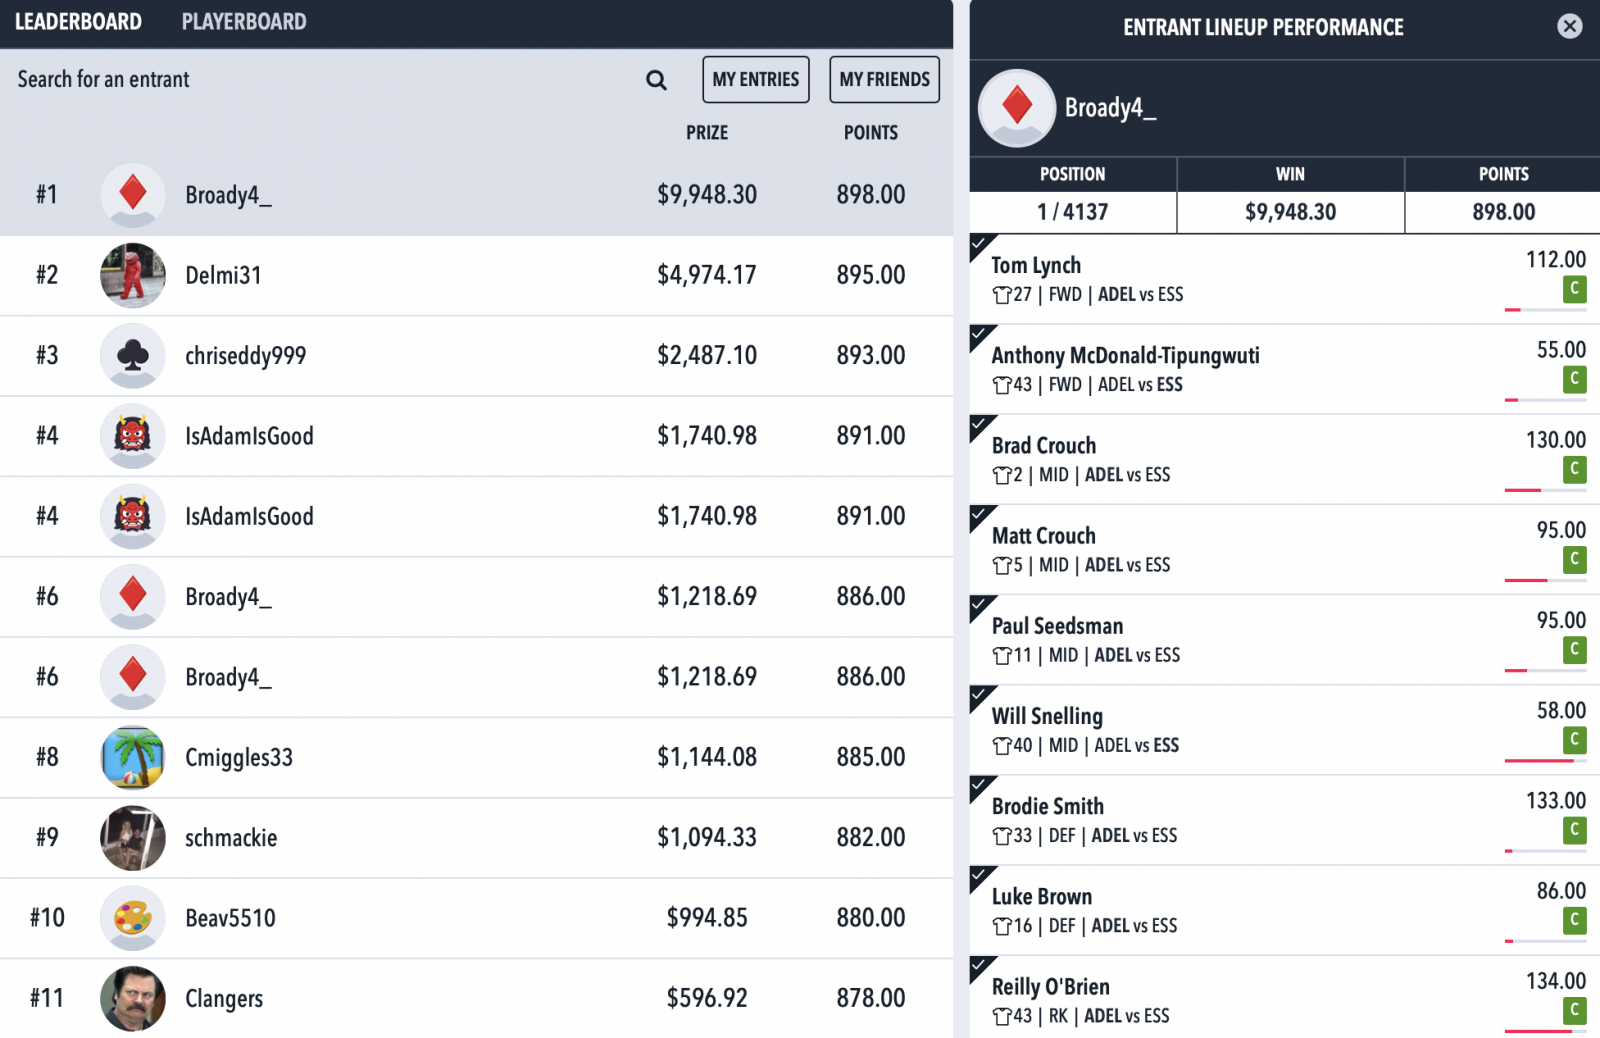This screenshot has width=1600, height=1038.
Task: Open the chriseddy999 entrant at rank #3
Action: coord(476,356)
